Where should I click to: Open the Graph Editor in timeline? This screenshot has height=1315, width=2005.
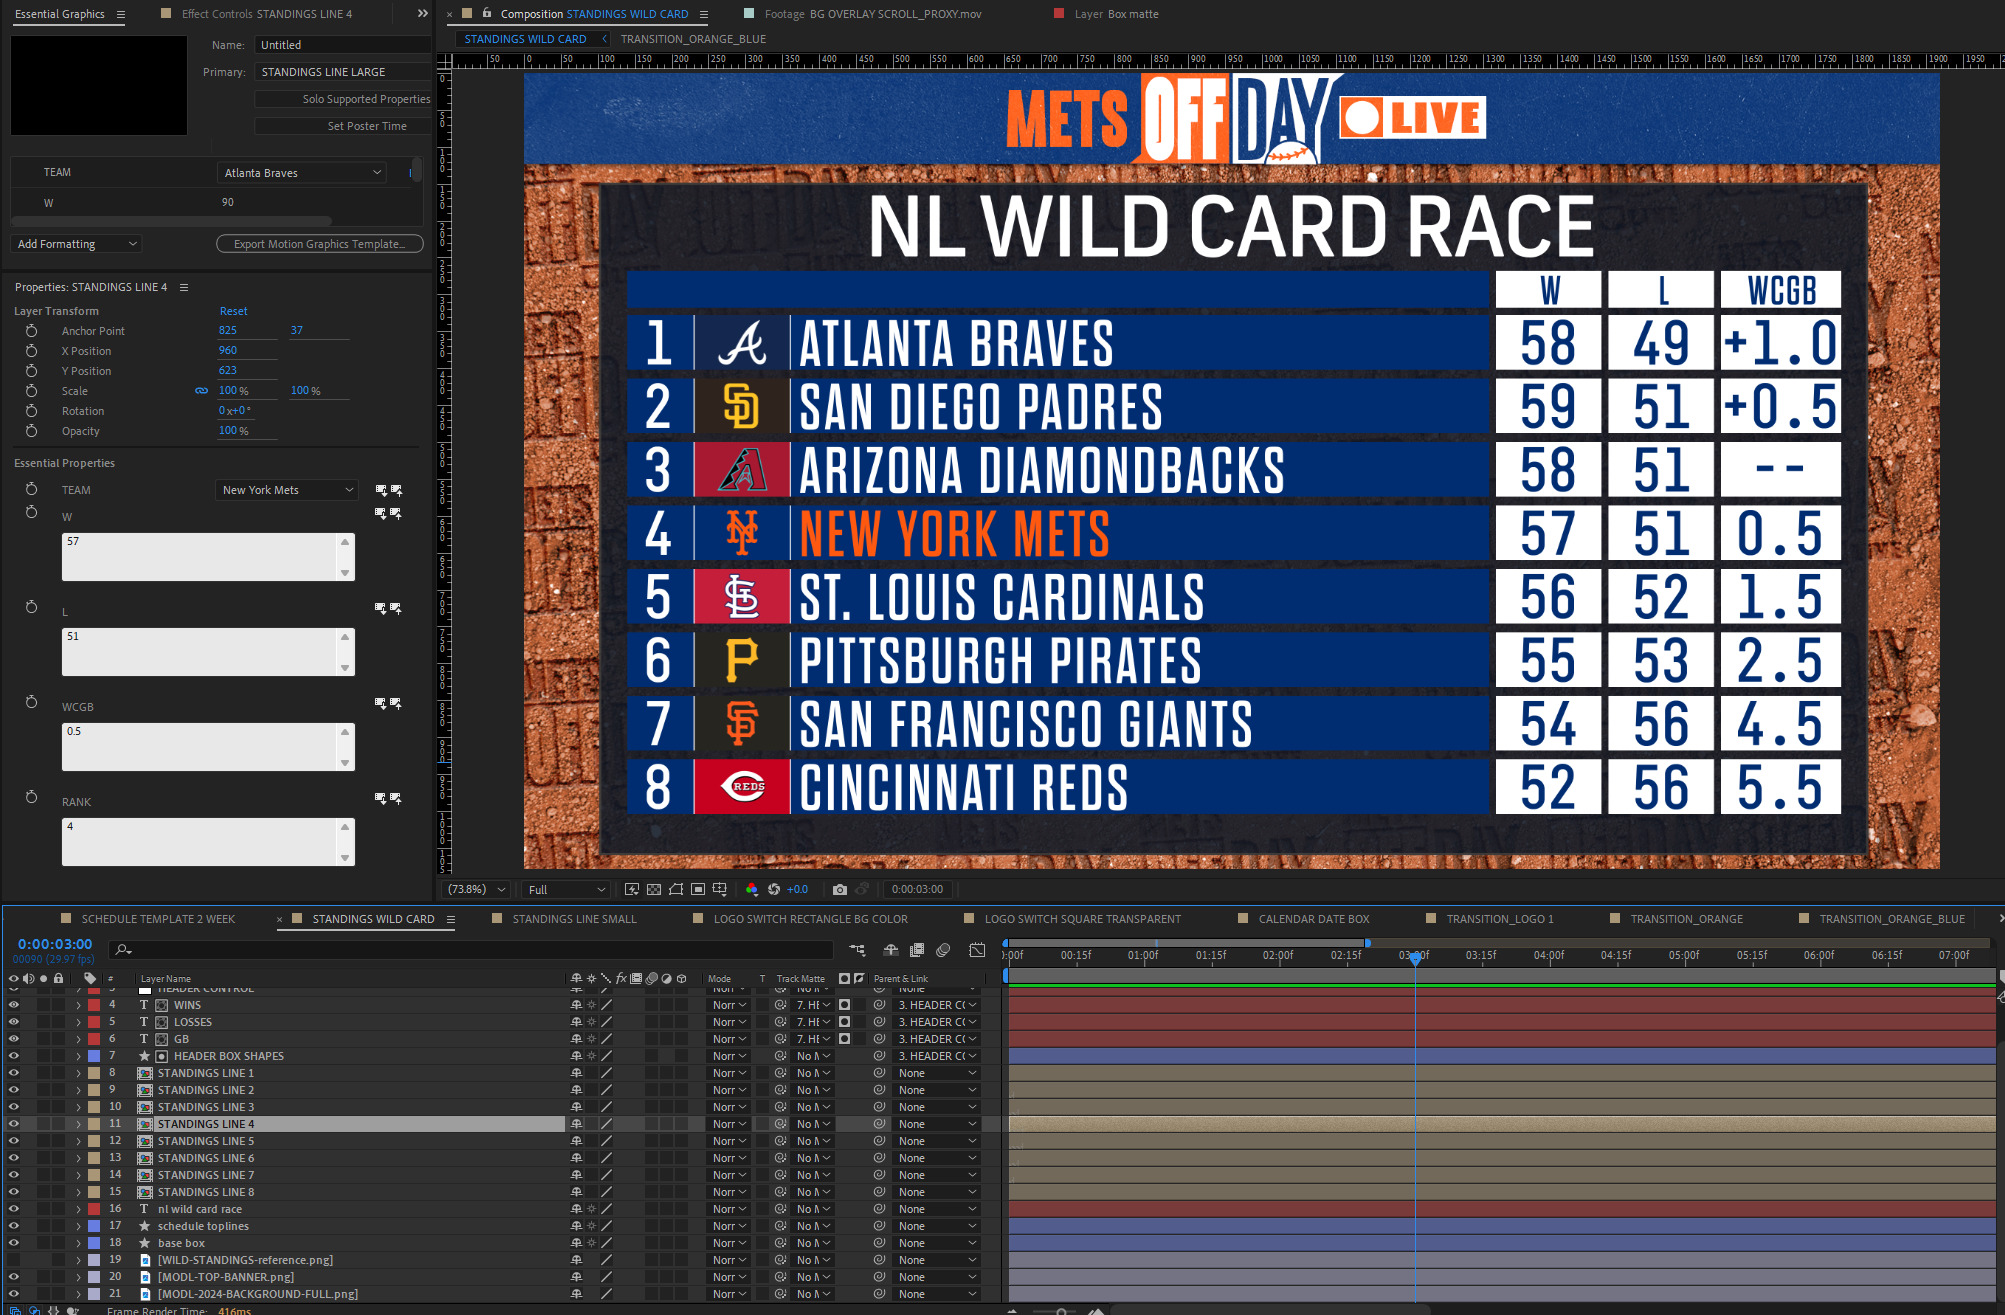tap(977, 950)
